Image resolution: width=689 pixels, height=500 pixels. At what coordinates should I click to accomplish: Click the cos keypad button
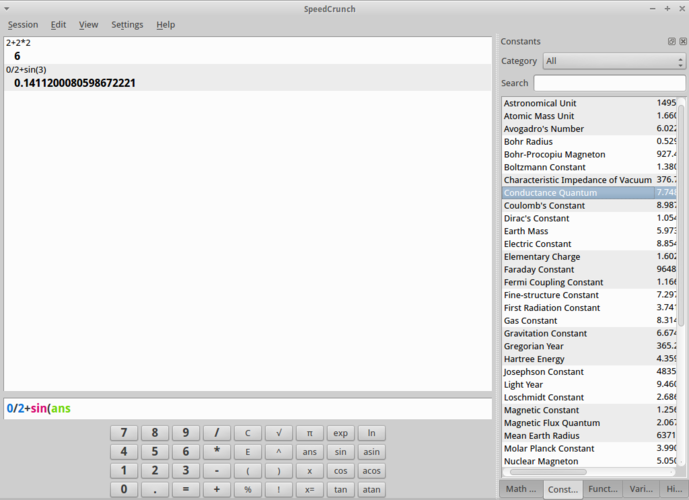341,471
